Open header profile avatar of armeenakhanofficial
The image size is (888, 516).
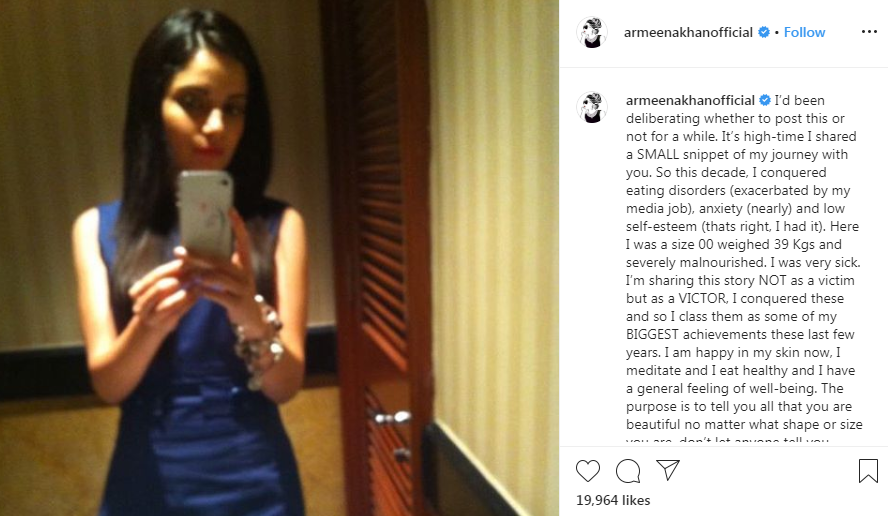[x=592, y=32]
